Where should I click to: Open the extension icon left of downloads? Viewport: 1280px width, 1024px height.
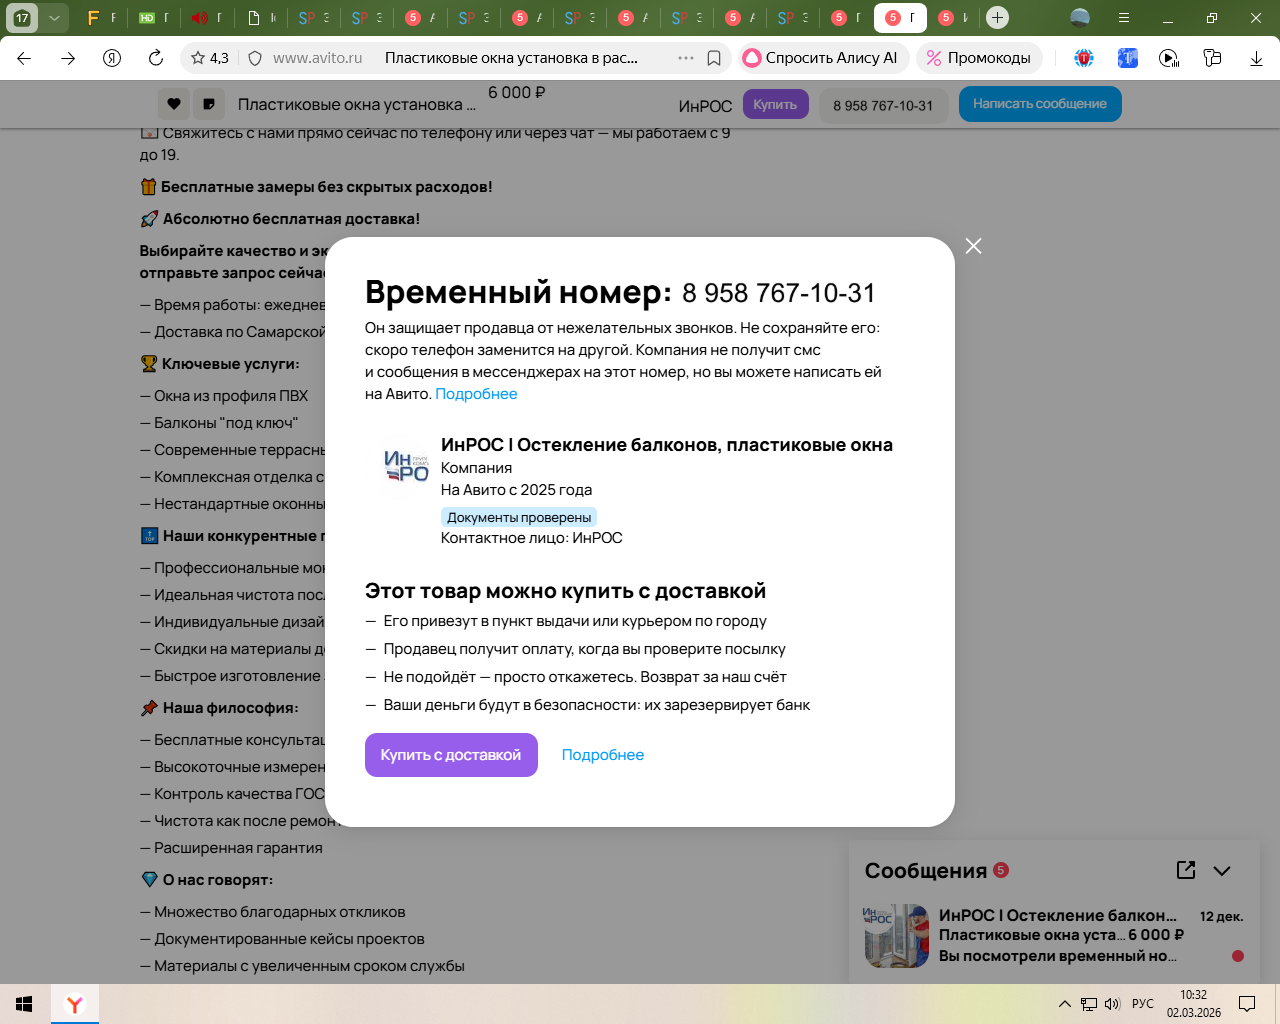(x=1212, y=58)
